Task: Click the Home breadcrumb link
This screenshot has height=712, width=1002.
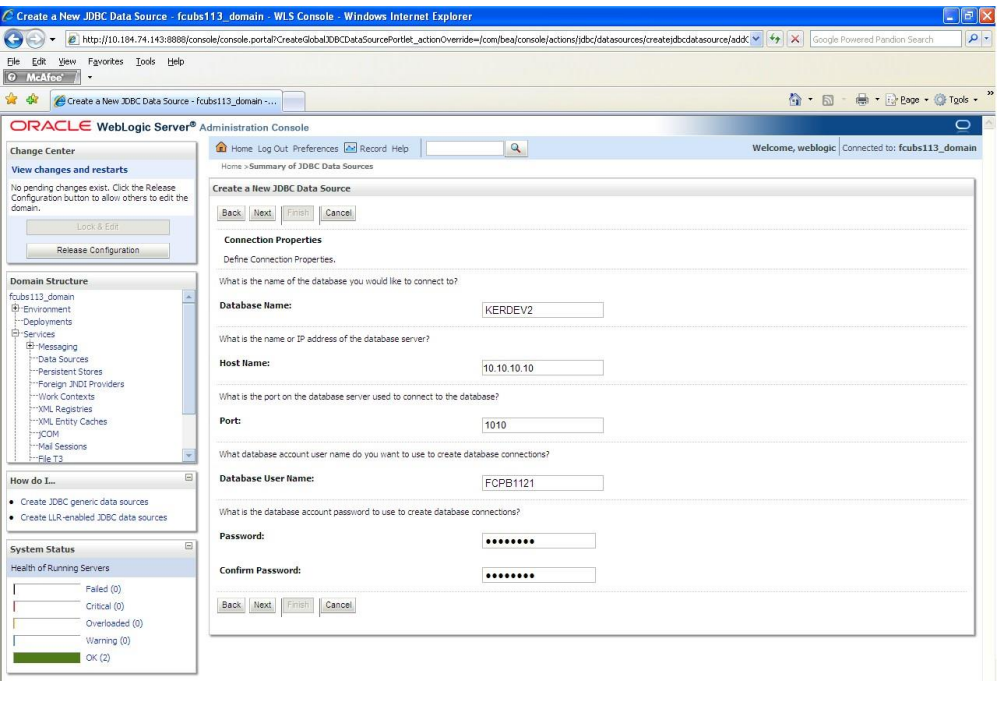Action: 231,166
